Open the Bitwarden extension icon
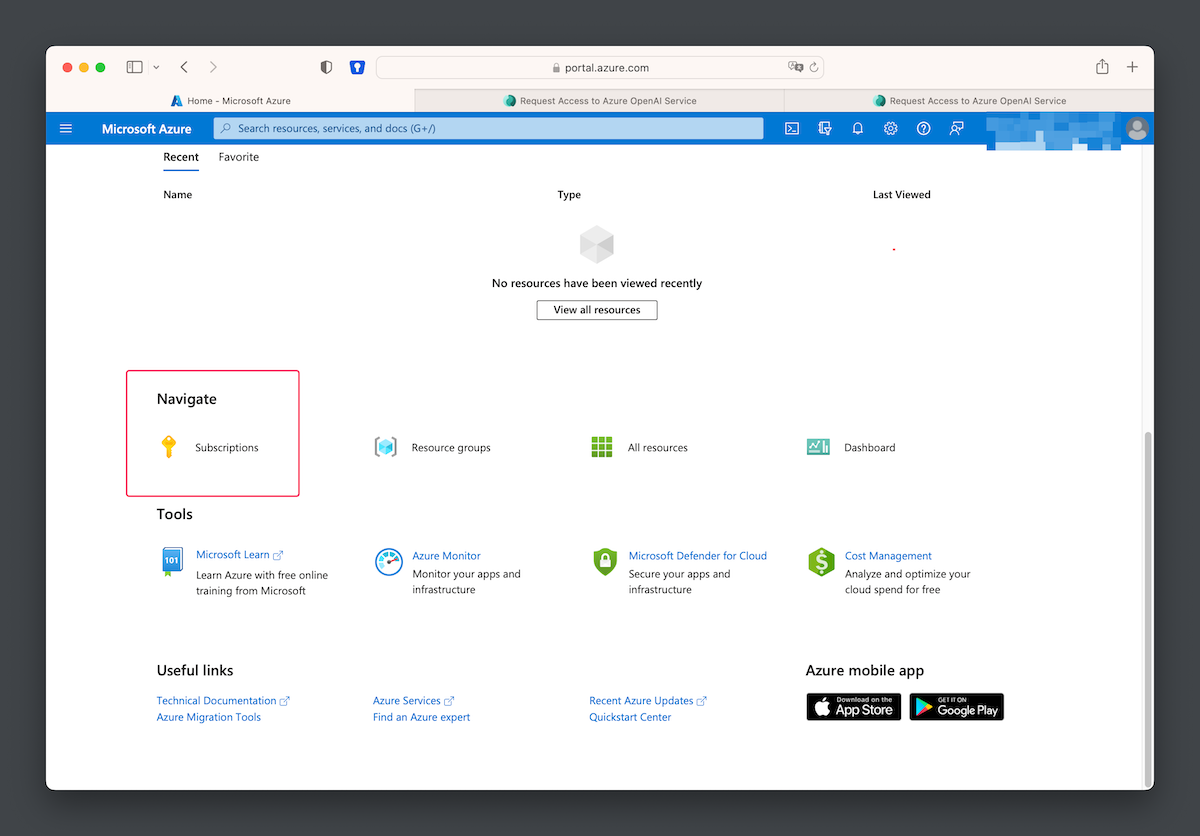1200x836 pixels. coord(357,67)
